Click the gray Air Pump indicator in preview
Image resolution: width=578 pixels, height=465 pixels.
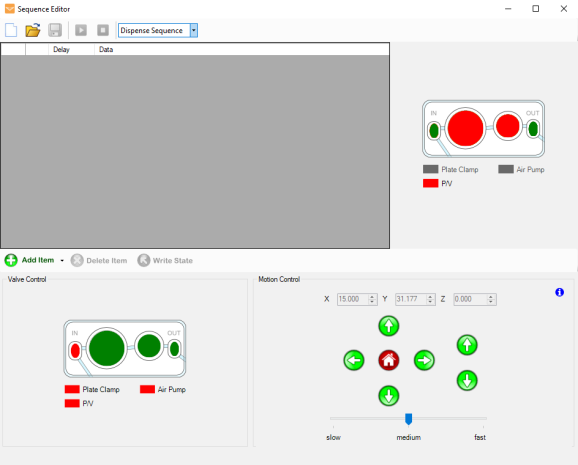coord(506,169)
